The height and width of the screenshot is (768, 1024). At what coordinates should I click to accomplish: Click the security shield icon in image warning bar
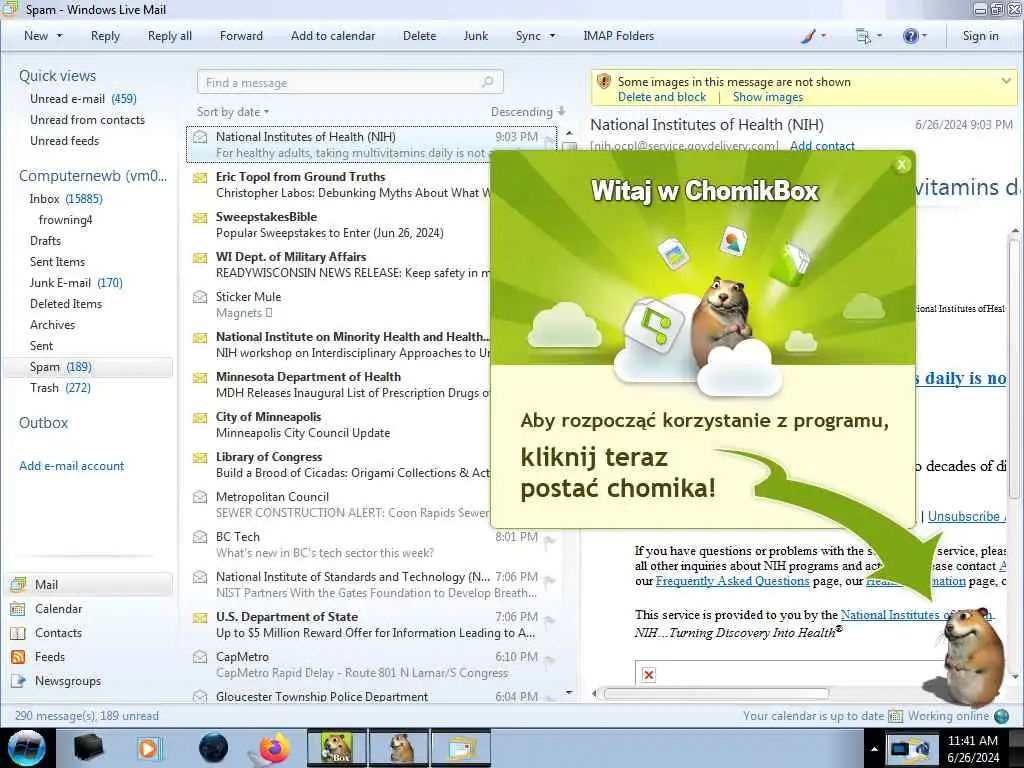604,82
